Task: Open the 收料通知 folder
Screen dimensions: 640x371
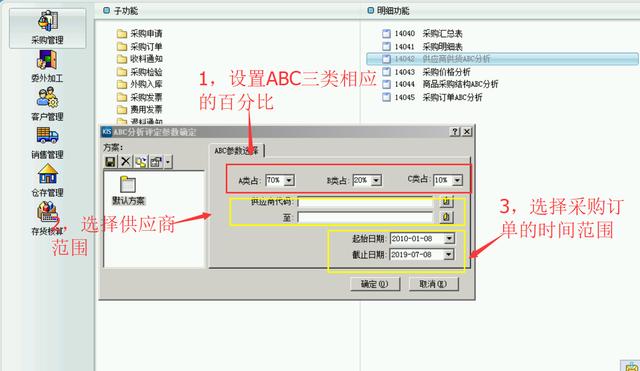Action: 140,59
